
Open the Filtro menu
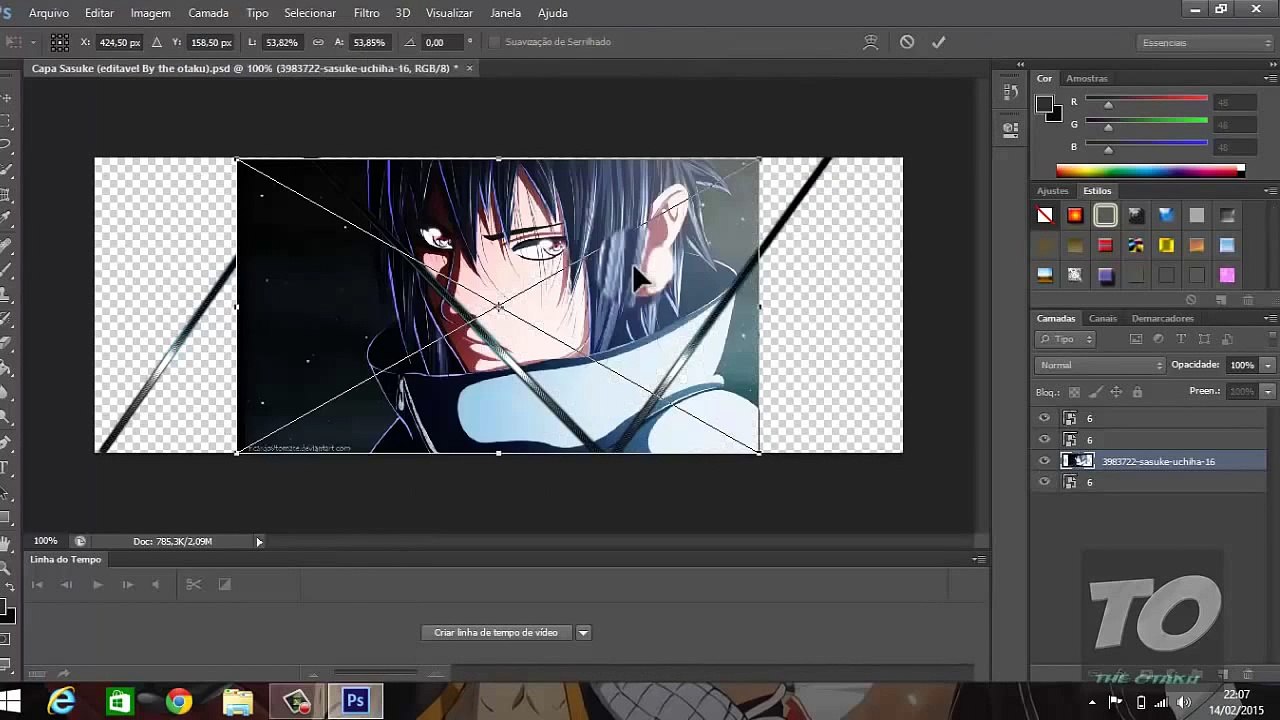click(x=366, y=13)
